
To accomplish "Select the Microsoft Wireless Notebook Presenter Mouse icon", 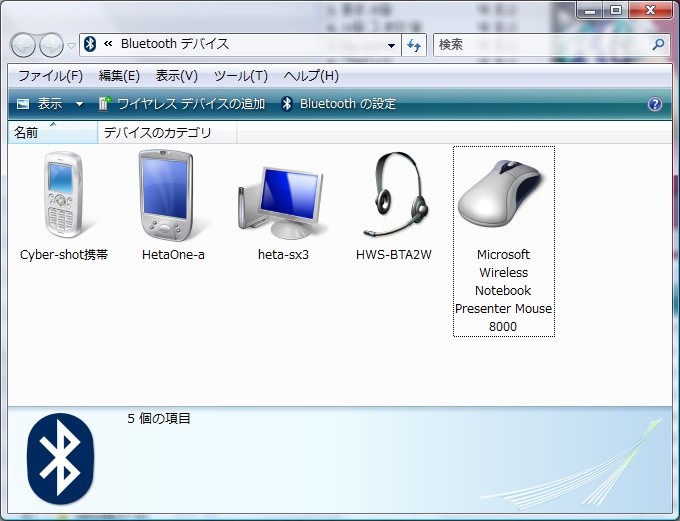I will (501, 193).
